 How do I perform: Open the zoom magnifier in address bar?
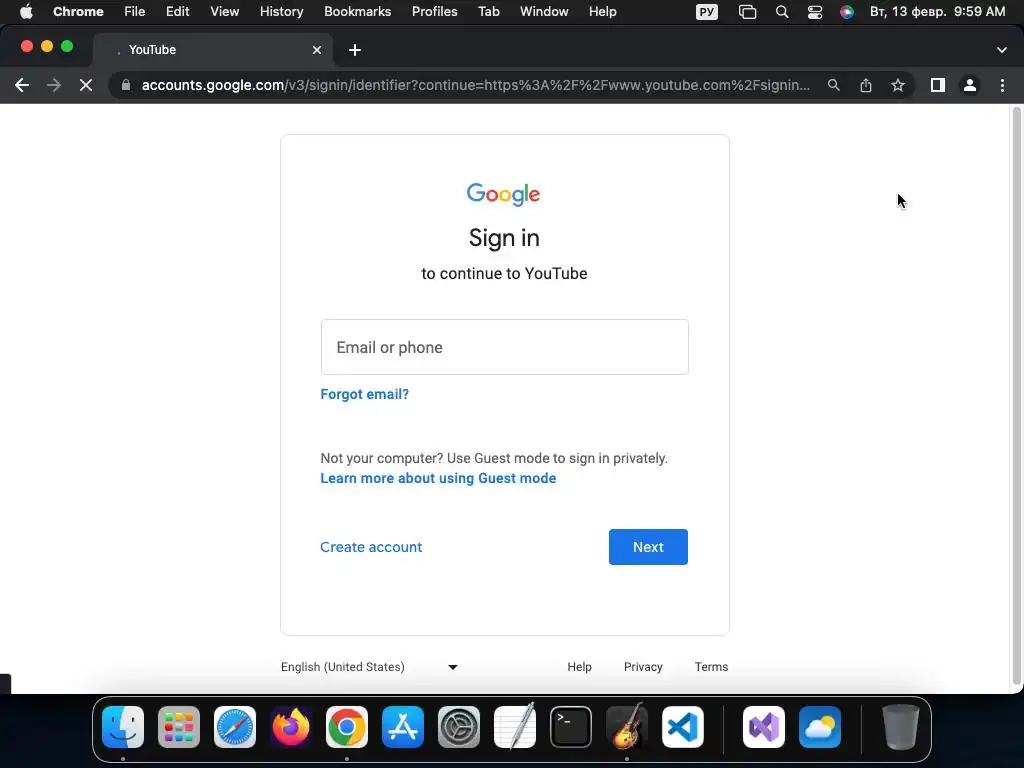[833, 85]
